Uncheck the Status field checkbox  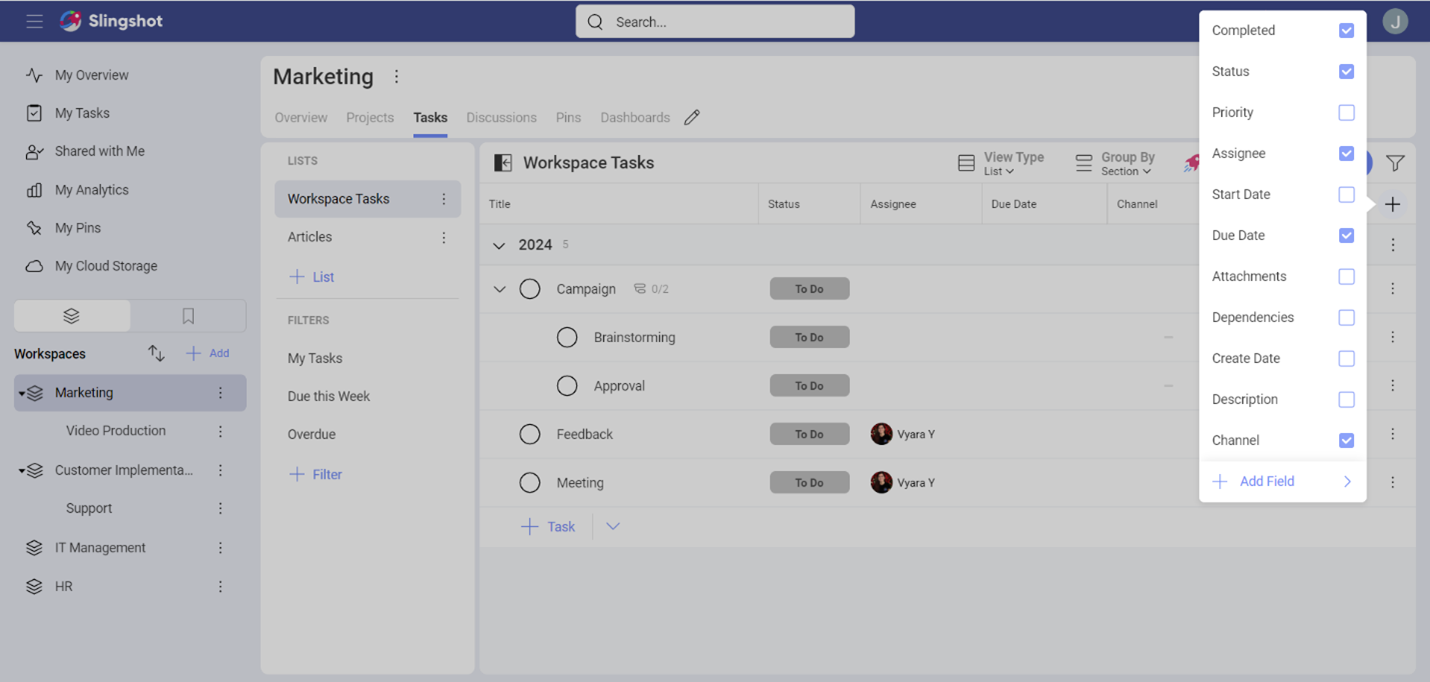coord(1346,72)
